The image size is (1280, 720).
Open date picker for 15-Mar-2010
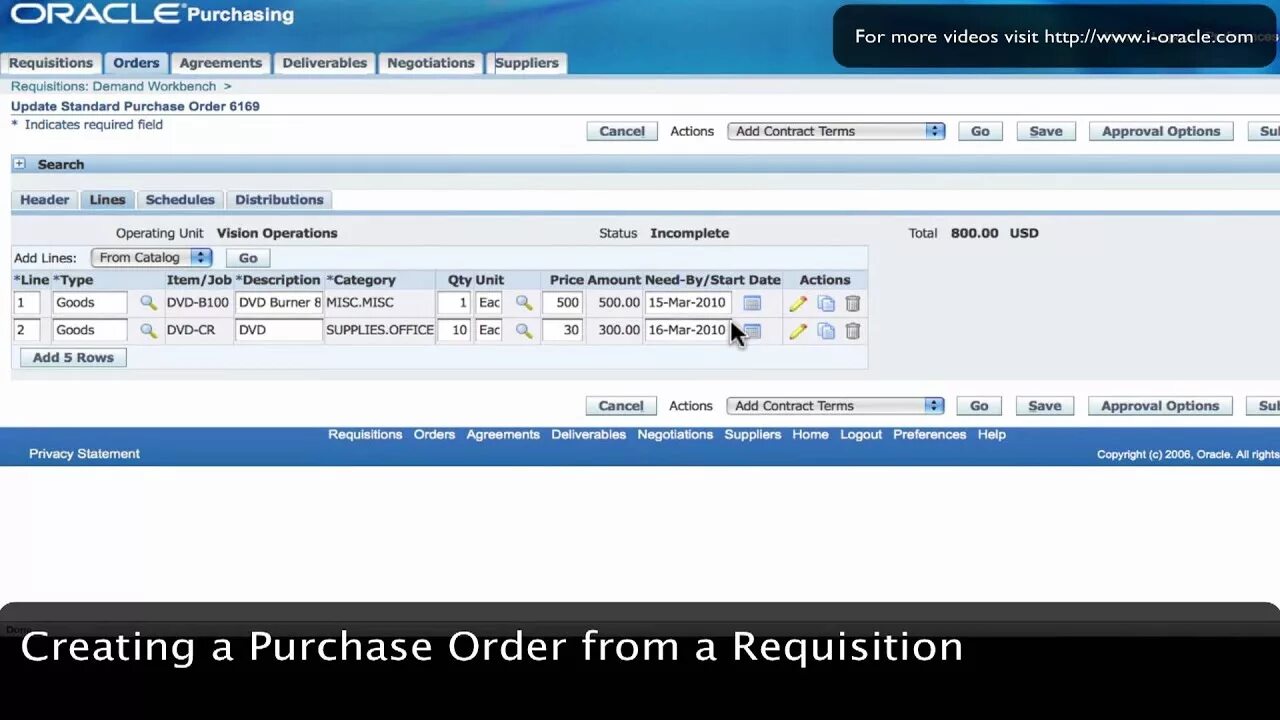(752, 303)
